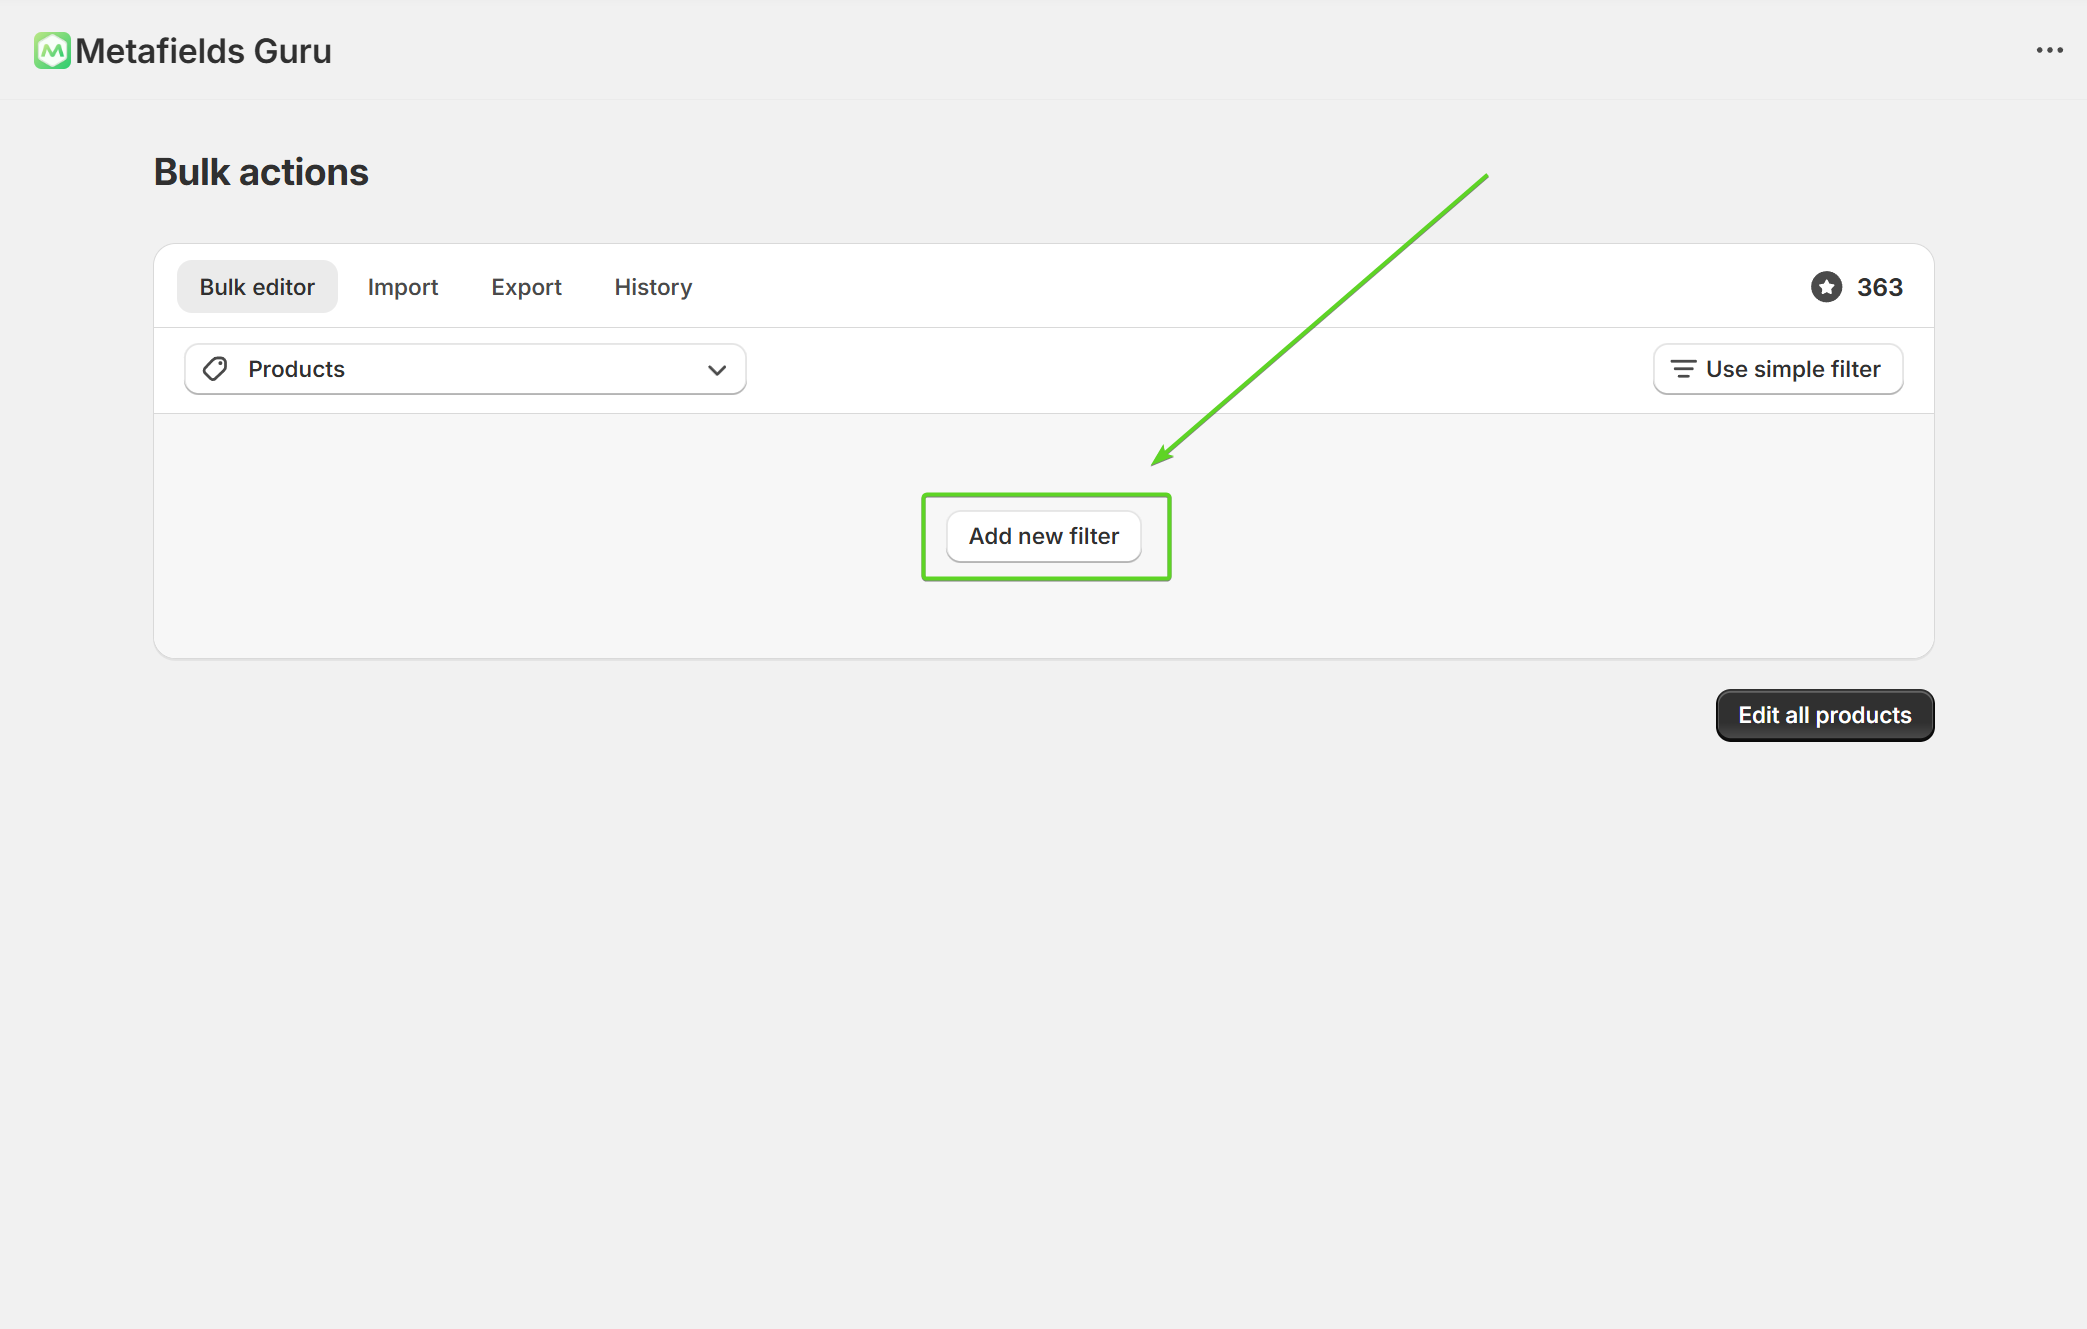Screen dimensions: 2087x1329
Task: Click the Metafields Guru app title
Action: pos(203,51)
